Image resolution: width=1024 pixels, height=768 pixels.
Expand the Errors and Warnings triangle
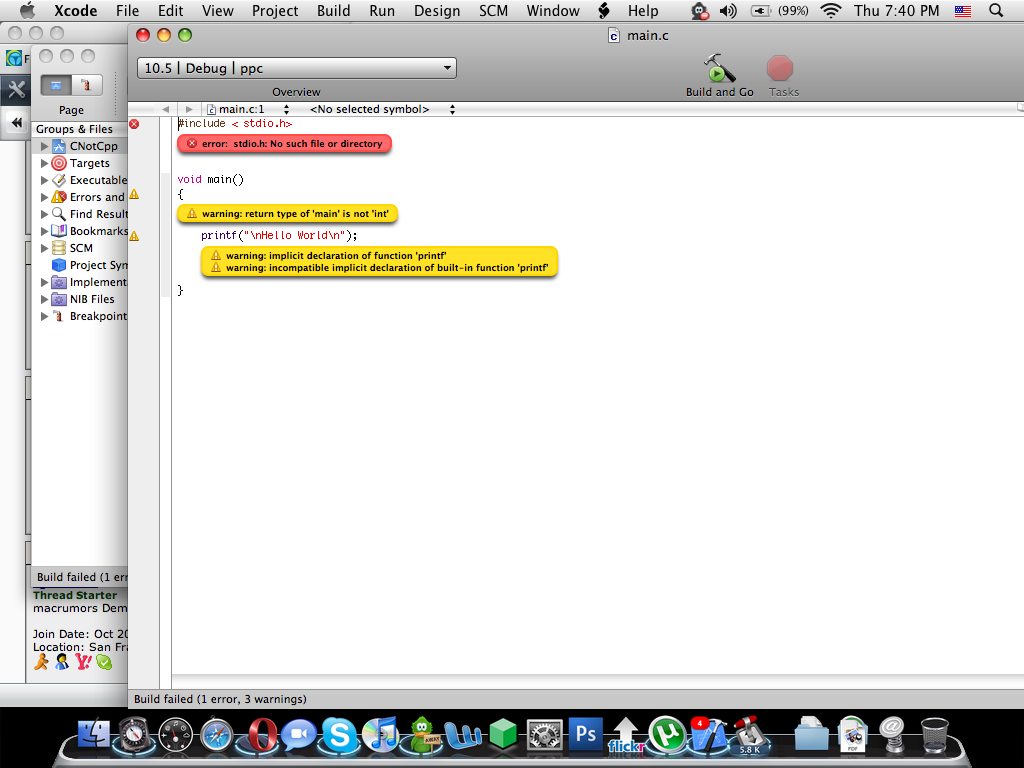point(44,197)
